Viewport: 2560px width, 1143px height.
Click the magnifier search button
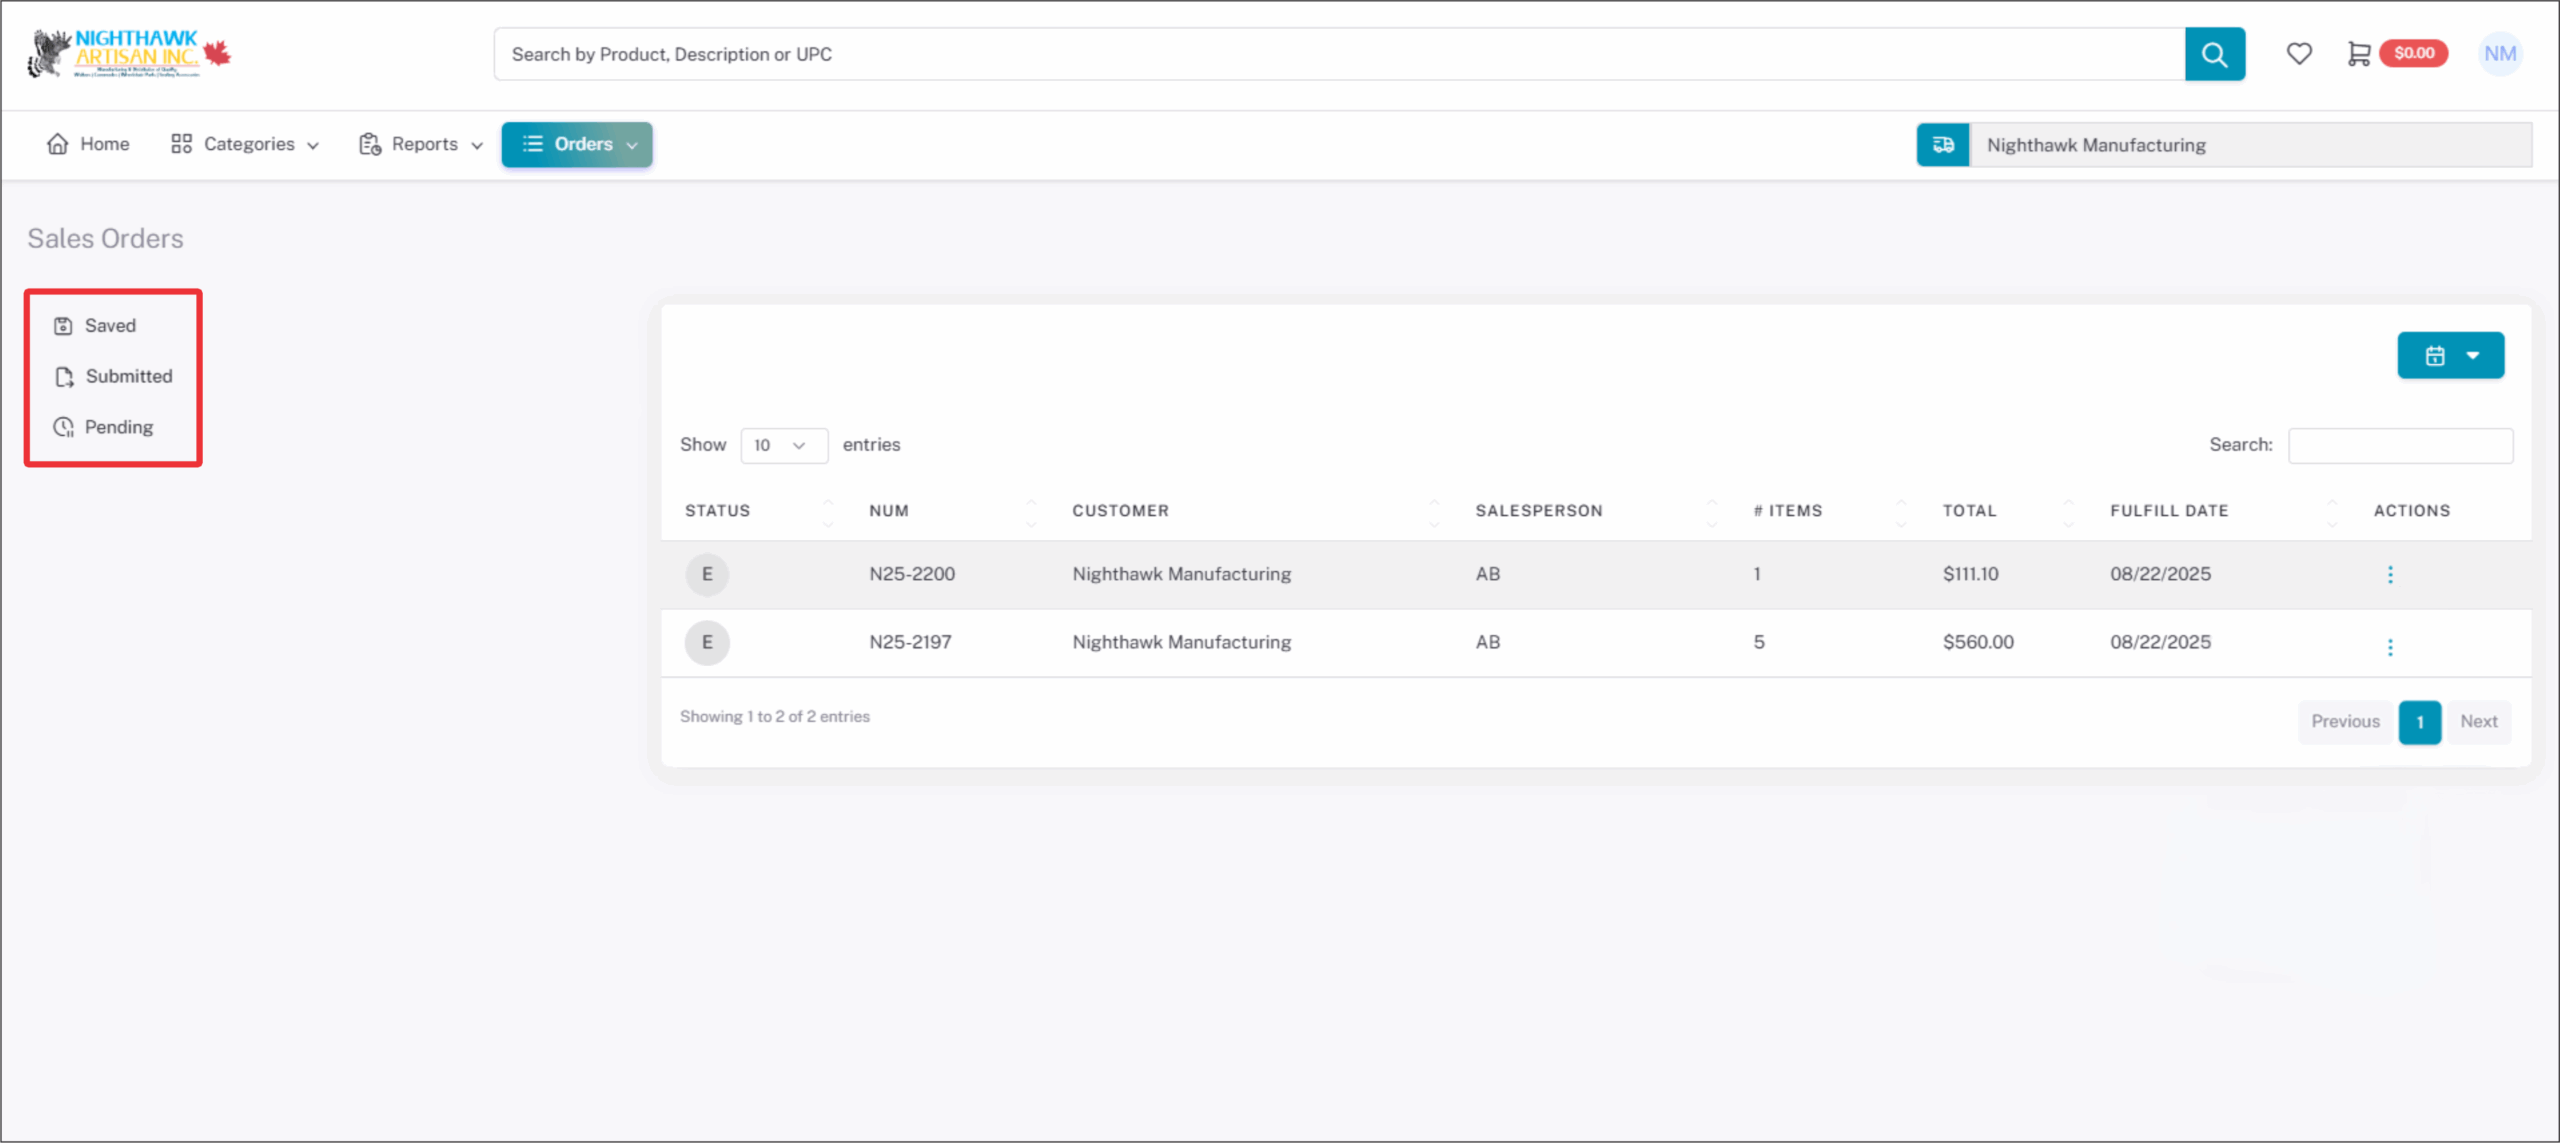coord(2214,54)
